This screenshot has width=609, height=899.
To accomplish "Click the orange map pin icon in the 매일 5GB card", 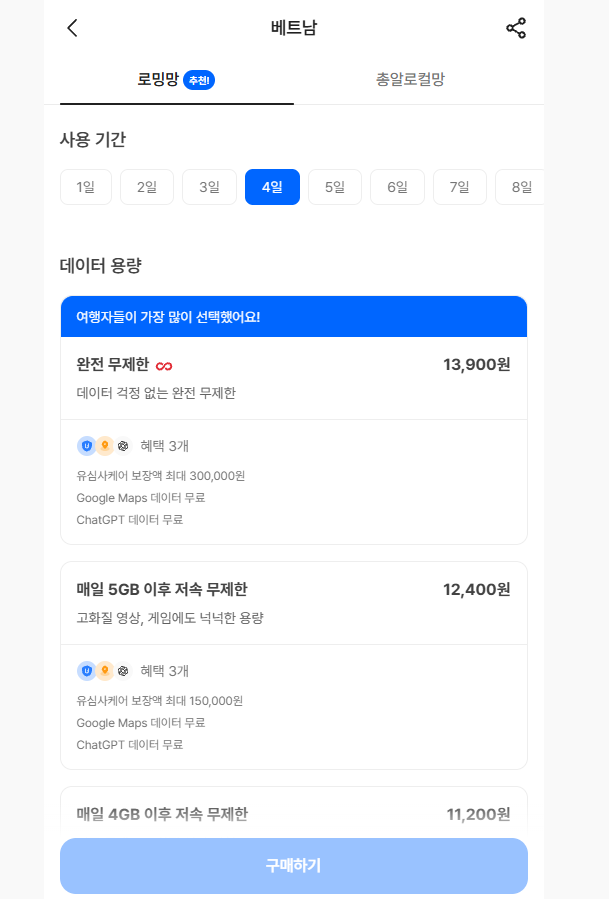I will click(x=104, y=670).
